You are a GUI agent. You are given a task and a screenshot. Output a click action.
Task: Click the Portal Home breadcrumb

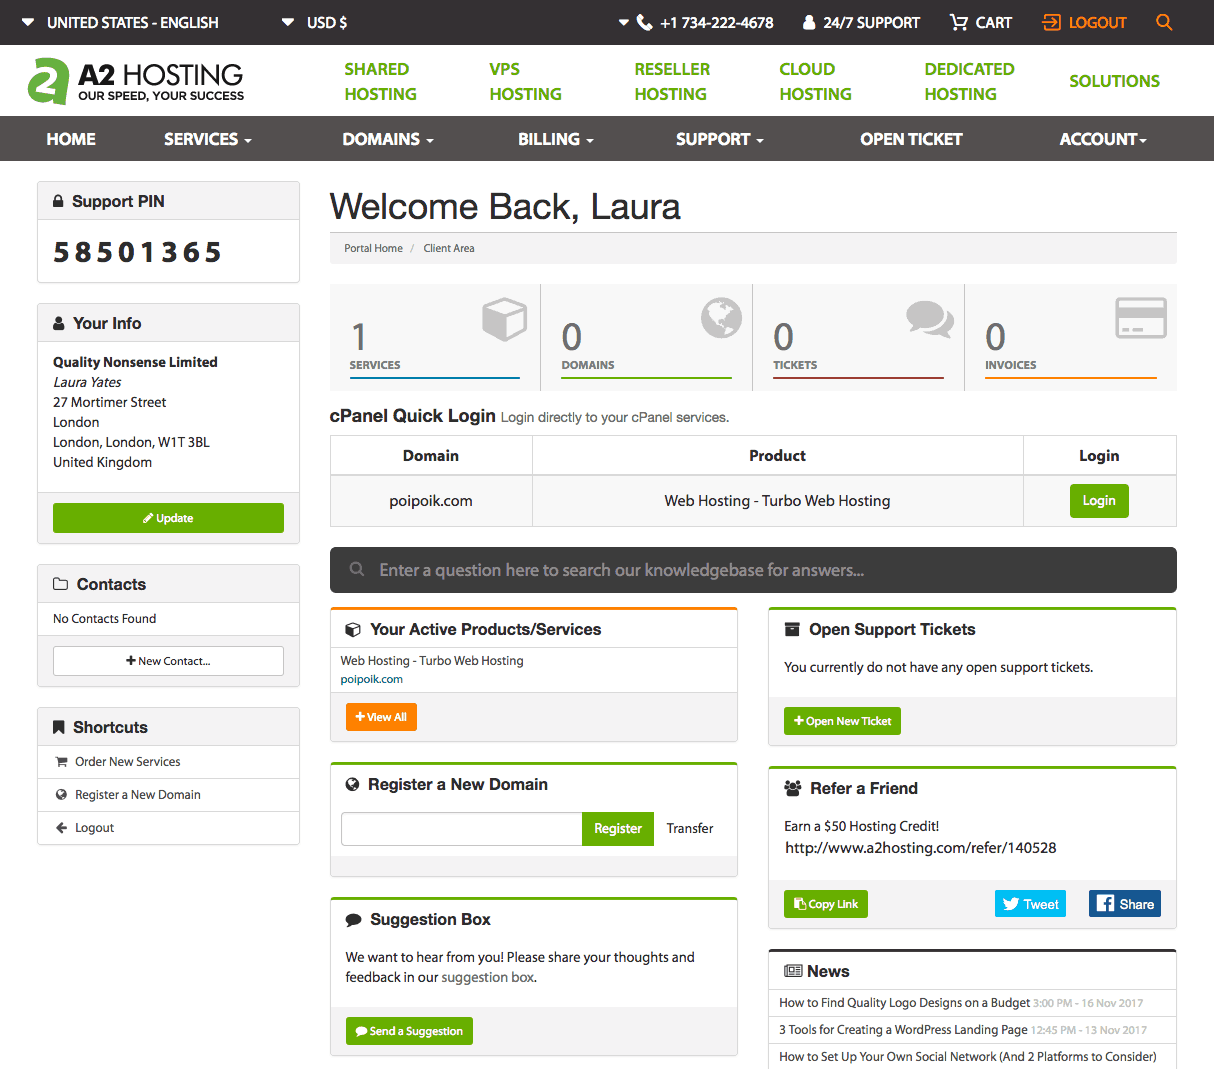point(373,248)
